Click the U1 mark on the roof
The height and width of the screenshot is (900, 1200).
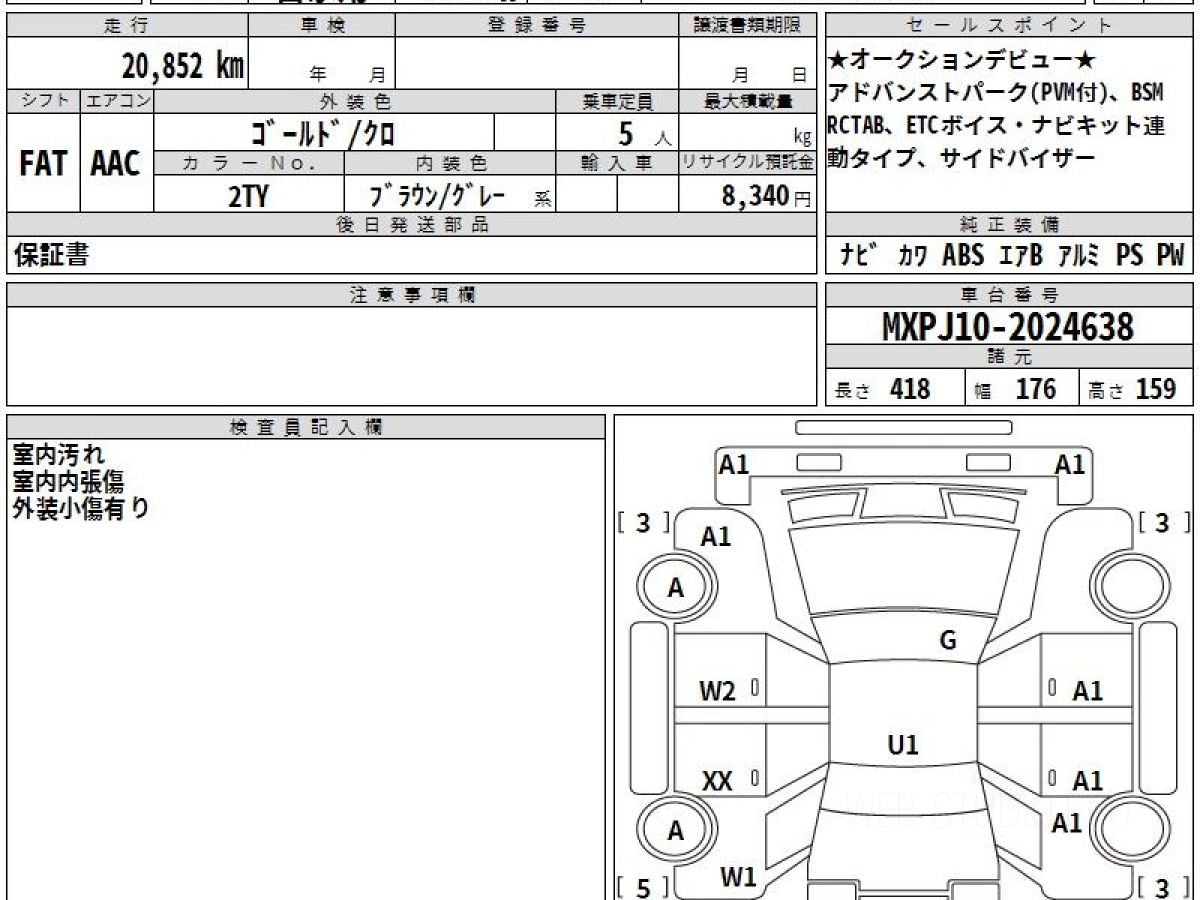pos(903,745)
